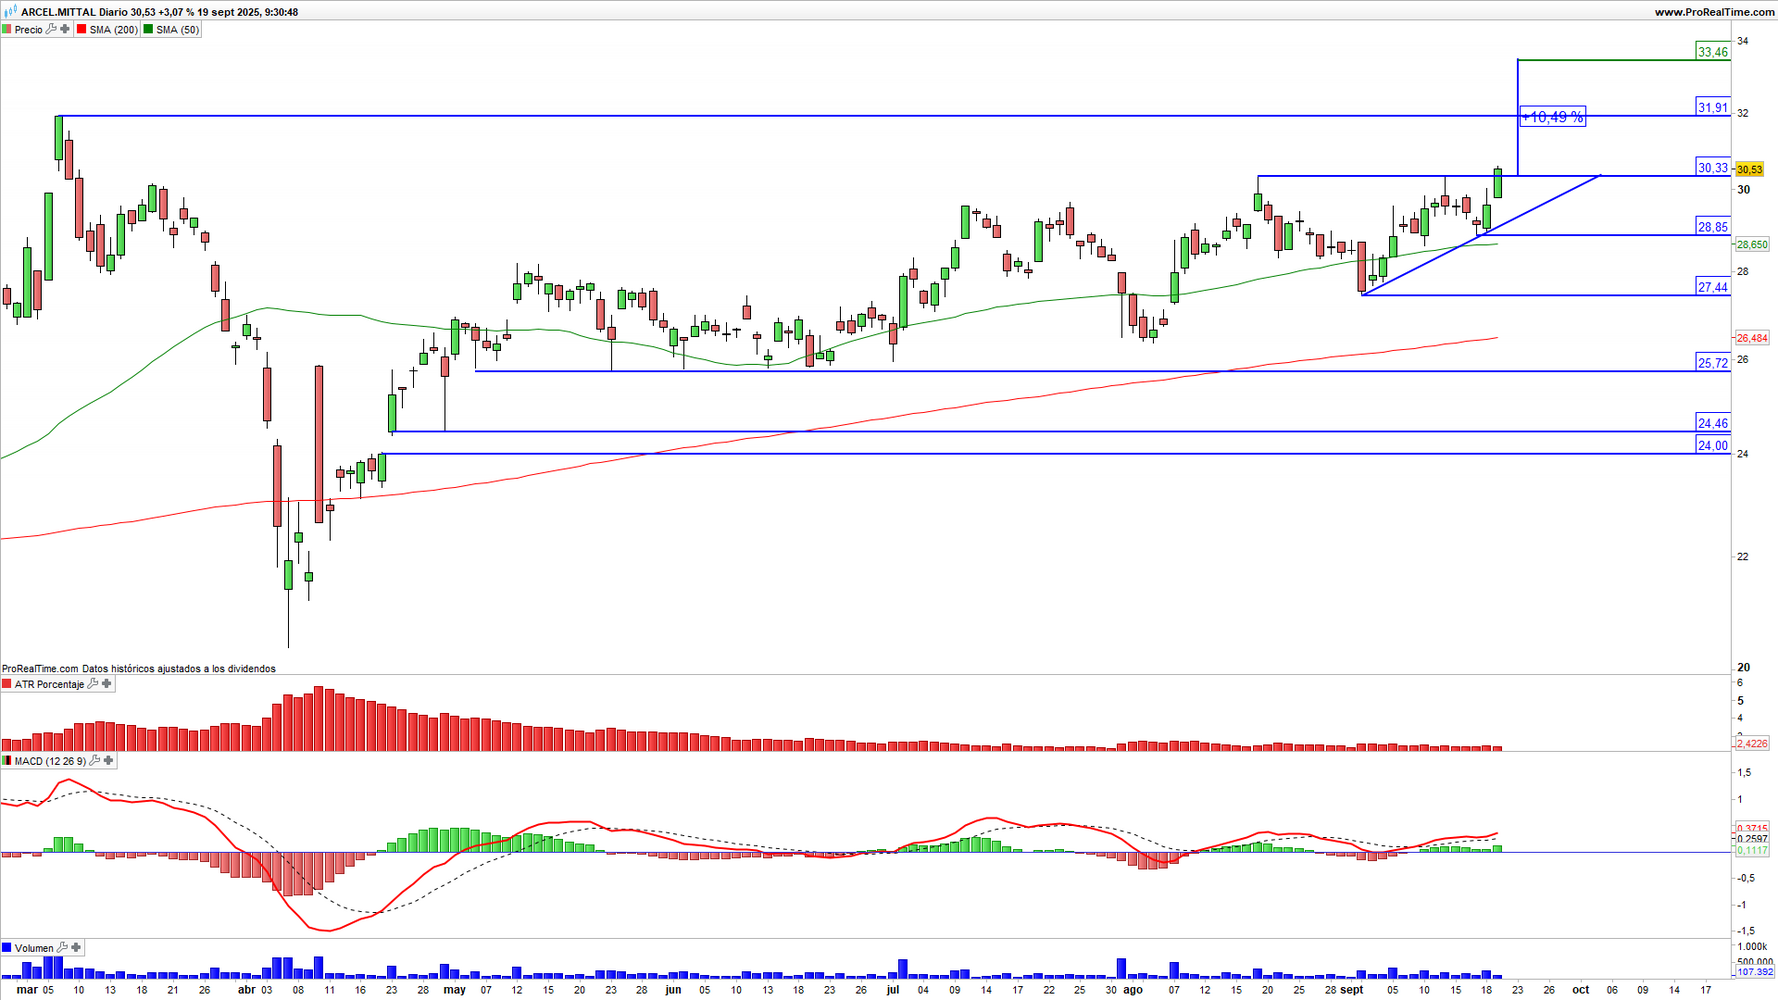Viewport: 1778px width, 1000px height.
Task: Select the SMA (50) indicator label
Action: point(178,30)
